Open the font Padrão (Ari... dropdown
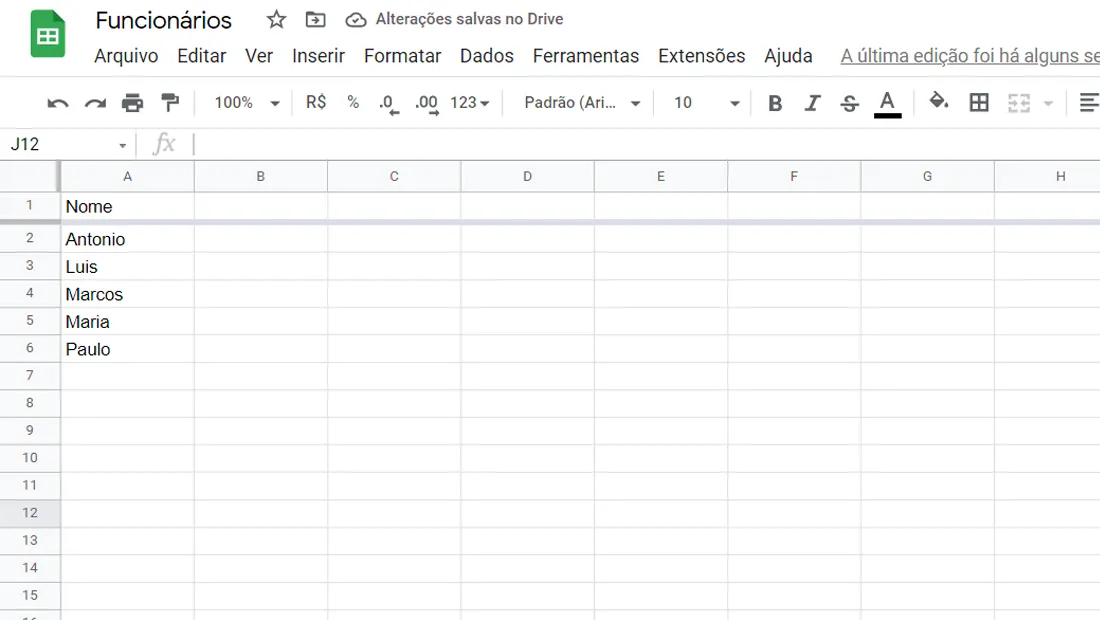1100x620 pixels. tap(582, 103)
